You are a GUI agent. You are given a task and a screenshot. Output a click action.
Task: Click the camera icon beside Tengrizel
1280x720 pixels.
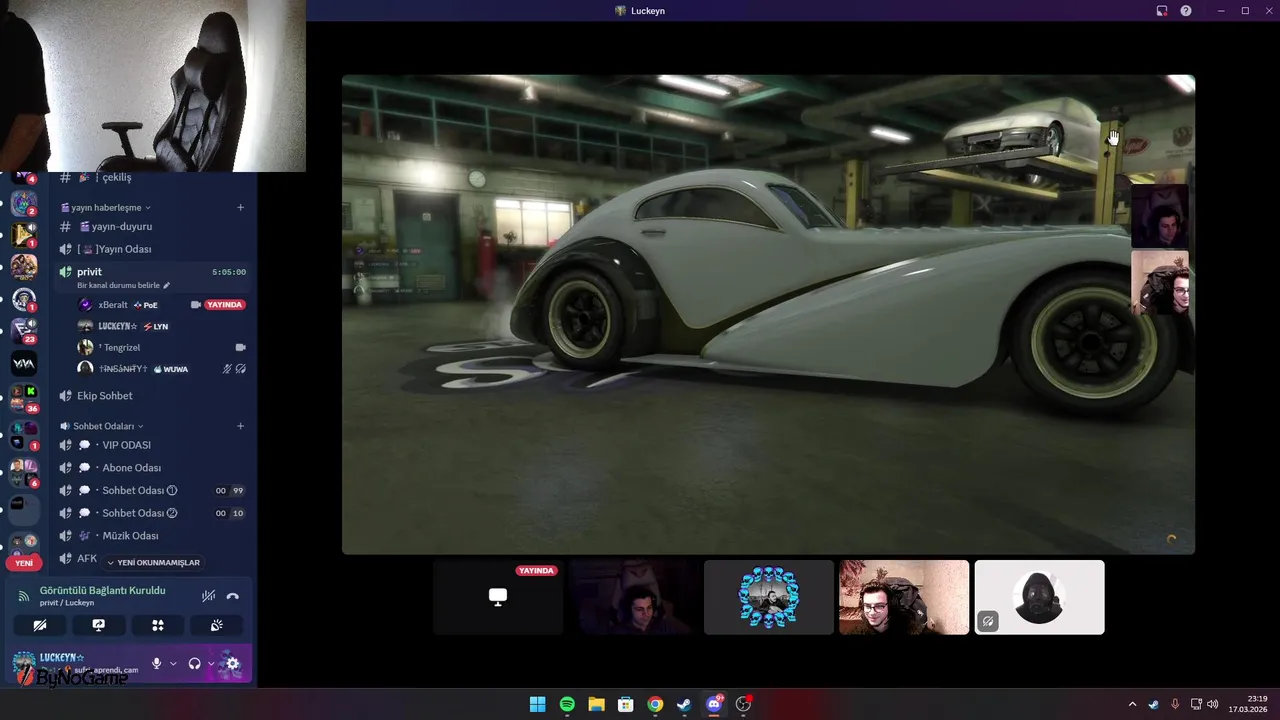point(240,347)
